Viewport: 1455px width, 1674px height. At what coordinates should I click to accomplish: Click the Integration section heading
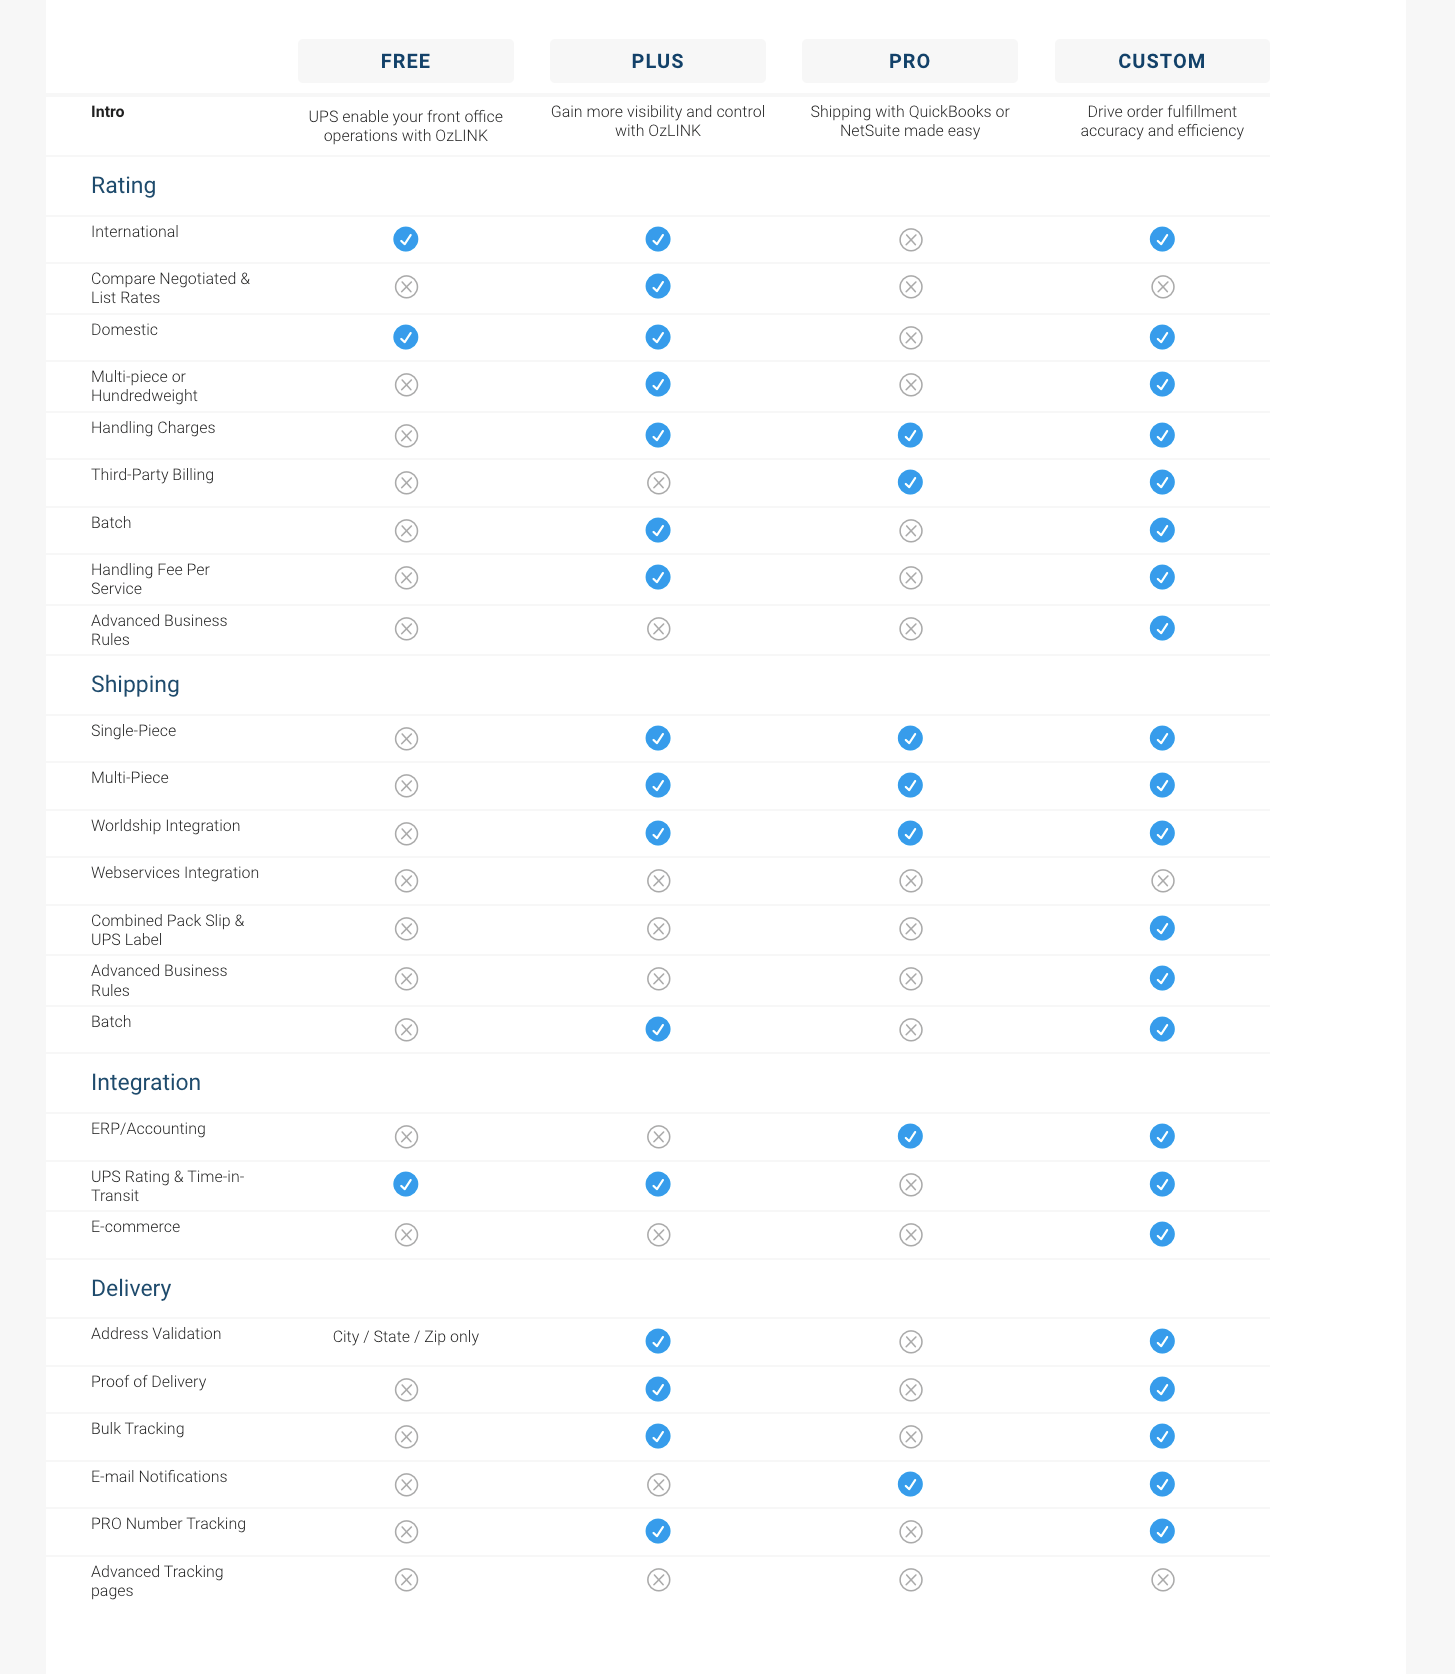click(146, 1082)
